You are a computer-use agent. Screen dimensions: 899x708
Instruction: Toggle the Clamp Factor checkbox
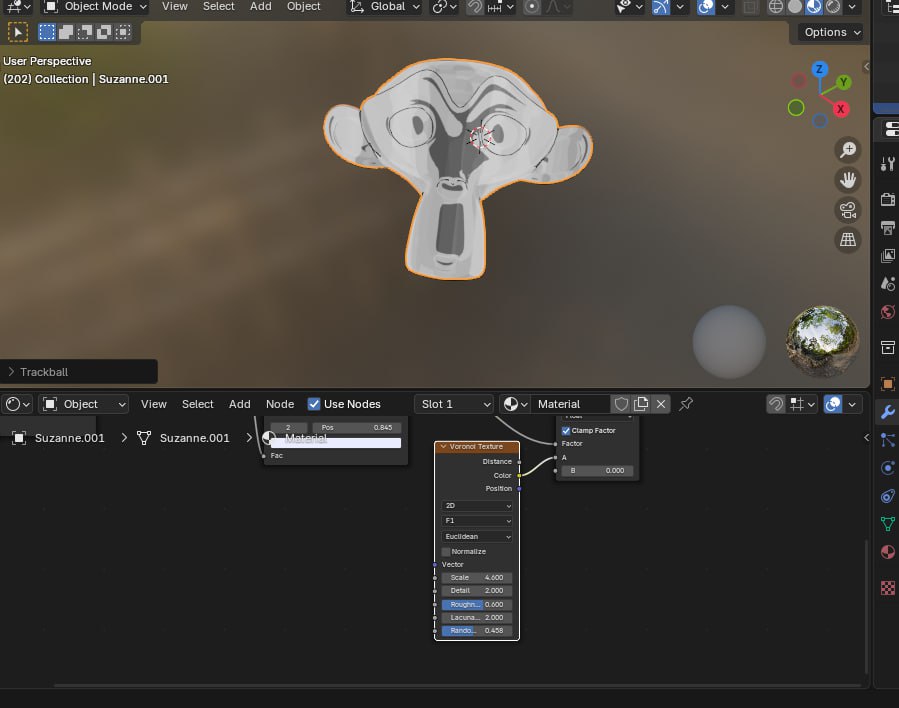point(566,431)
